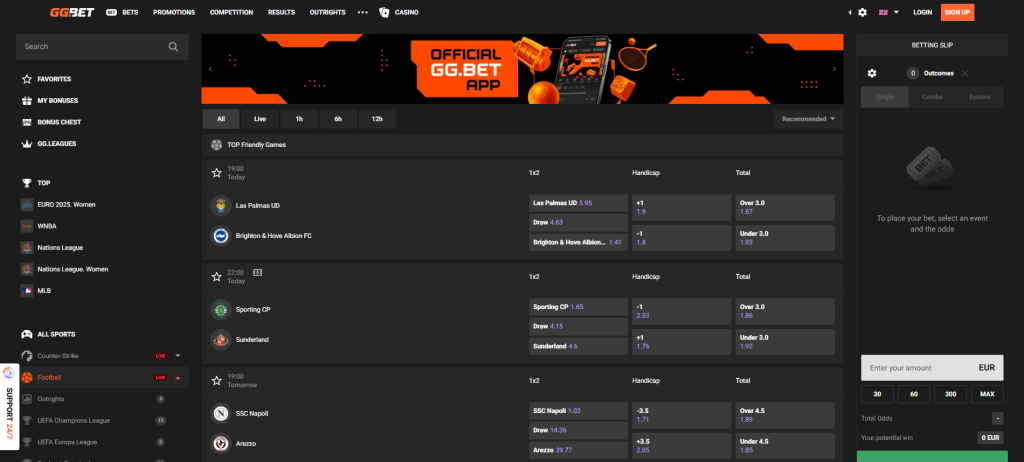The image size is (1024, 462).
Task: Open Favorites star icon in sidebar
Action: tap(27, 79)
